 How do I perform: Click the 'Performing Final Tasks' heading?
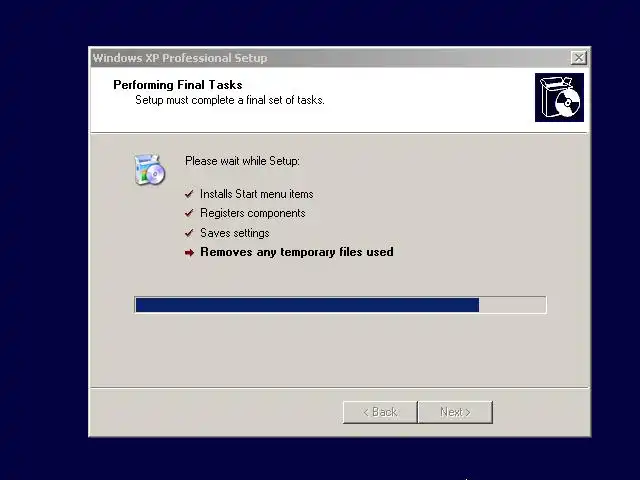pos(178,85)
